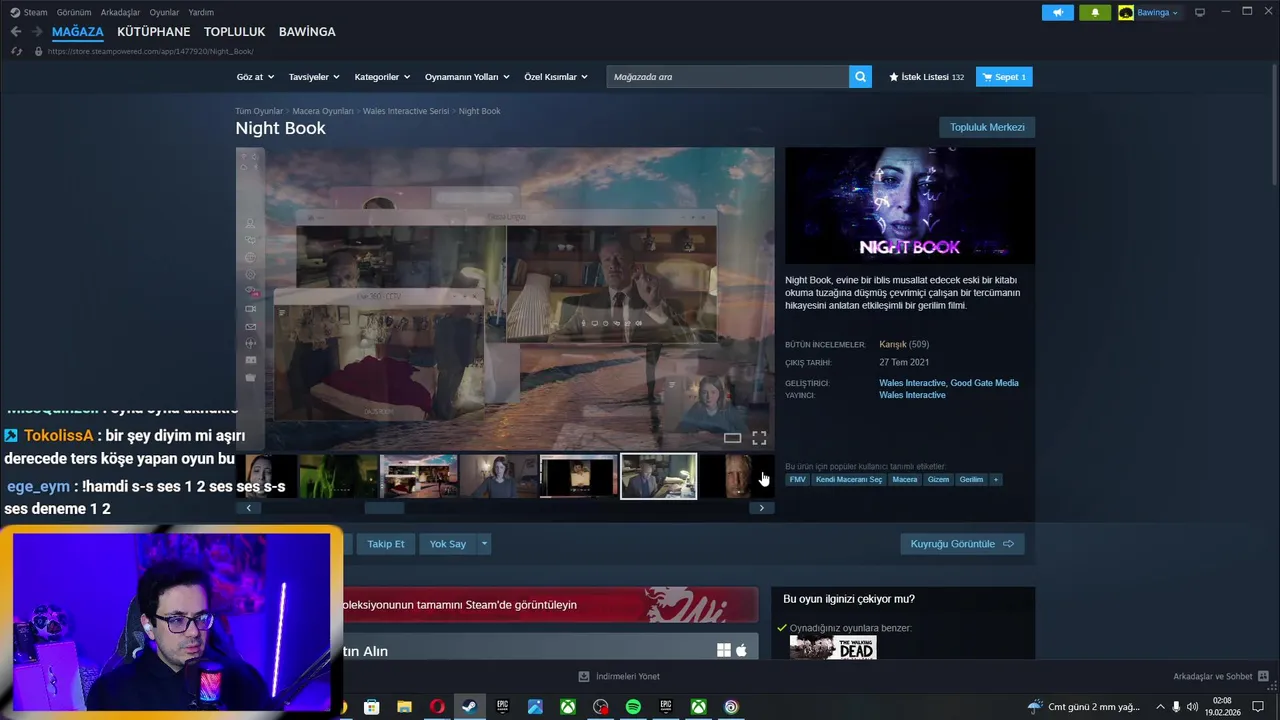Expand the Göz at menu
Screen dimensions: 1280x720
coord(254,77)
